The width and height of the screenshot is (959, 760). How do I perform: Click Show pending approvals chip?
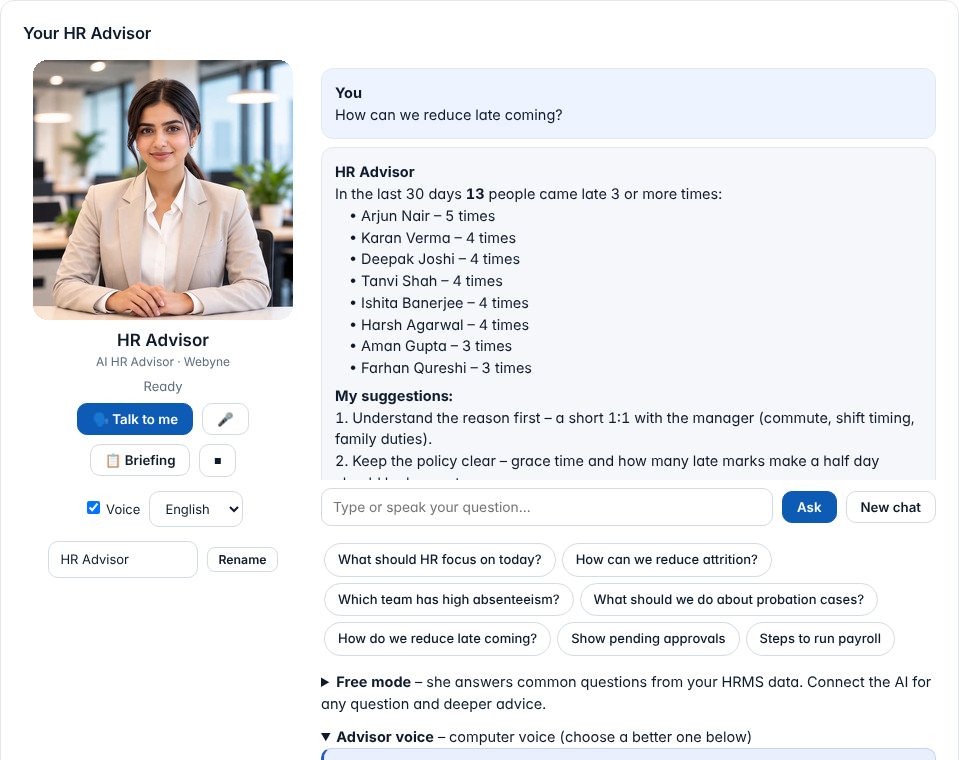648,638
